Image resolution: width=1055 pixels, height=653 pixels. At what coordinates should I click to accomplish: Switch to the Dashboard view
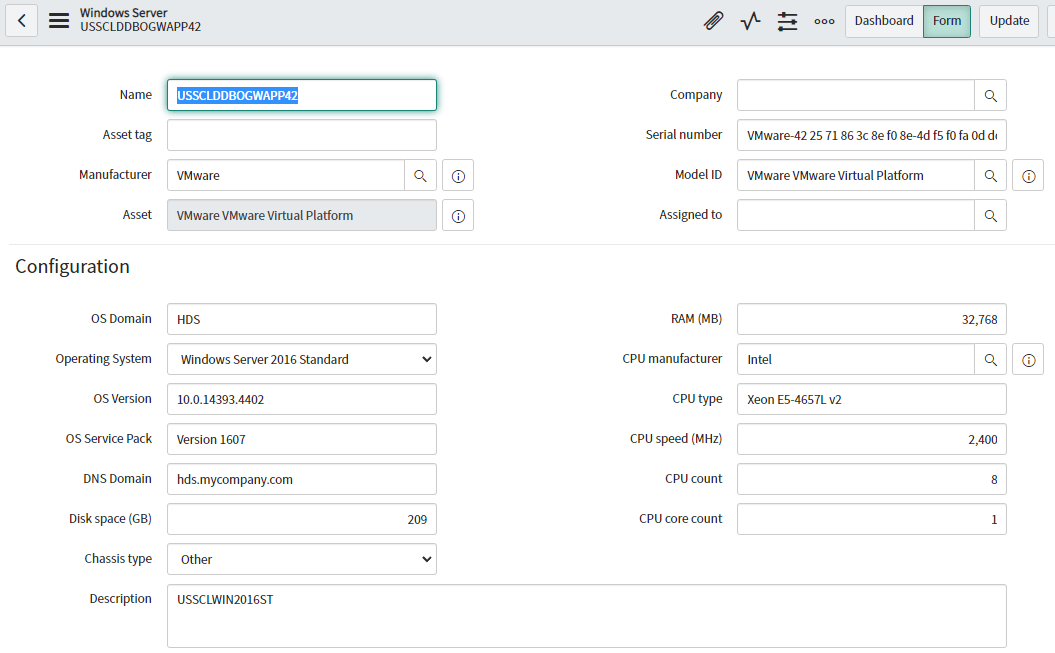[884, 21]
